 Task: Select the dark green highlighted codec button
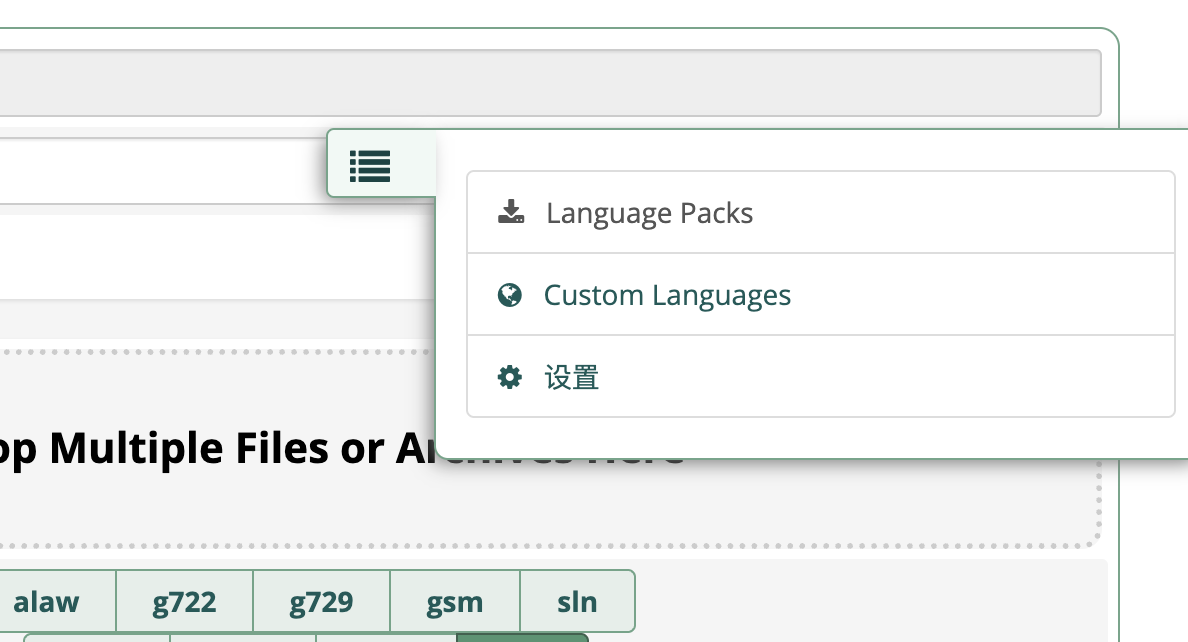click(523, 638)
